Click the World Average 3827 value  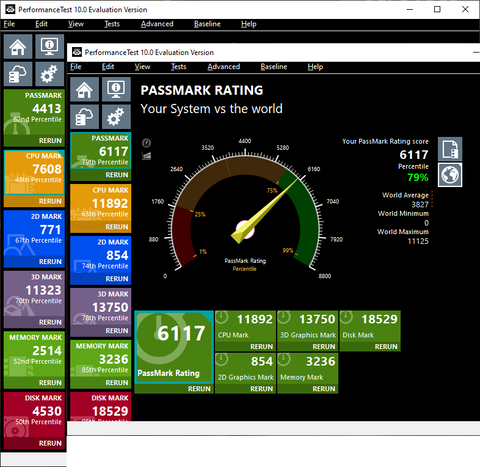coord(420,204)
